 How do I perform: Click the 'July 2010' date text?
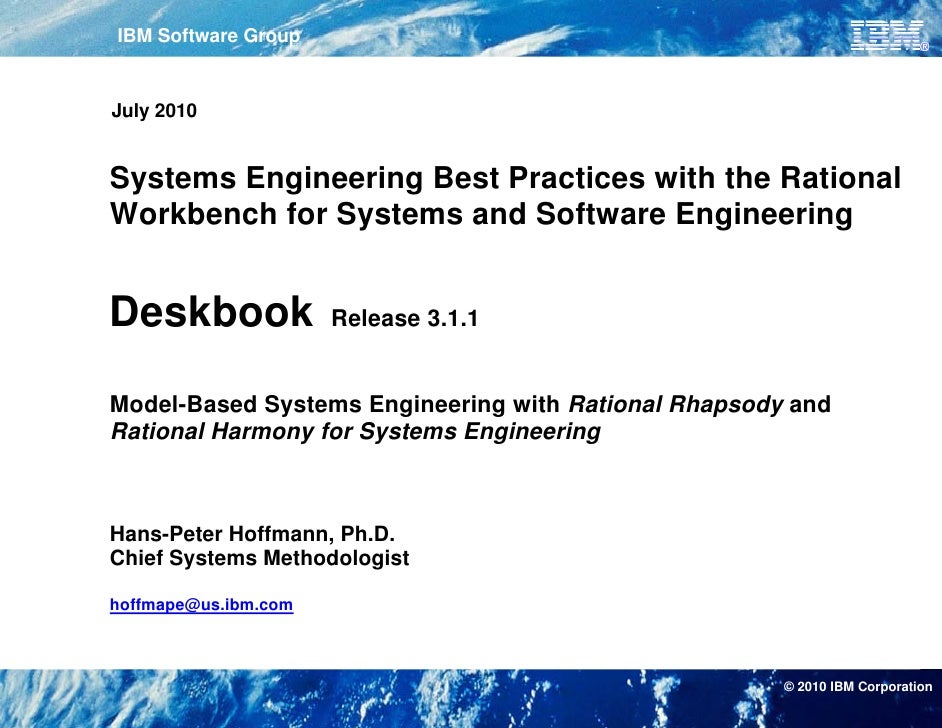[154, 111]
